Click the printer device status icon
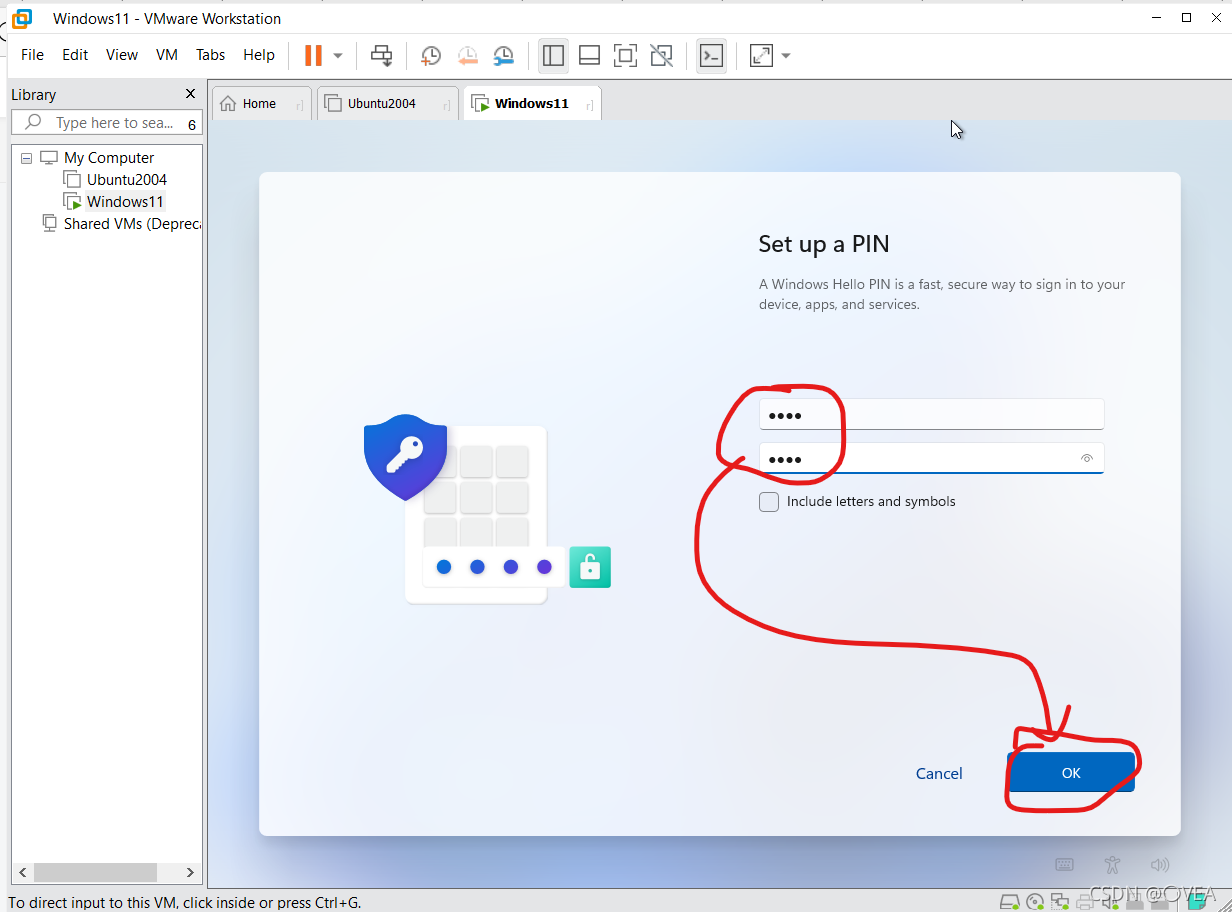The width and height of the screenshot is (1232, 912). pyautogui.click(x=1085, y=901)
